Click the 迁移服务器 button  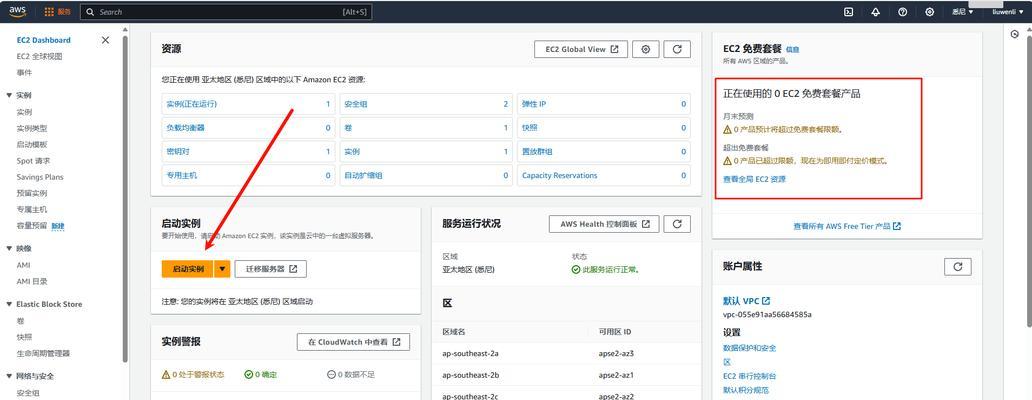[271, 269]
